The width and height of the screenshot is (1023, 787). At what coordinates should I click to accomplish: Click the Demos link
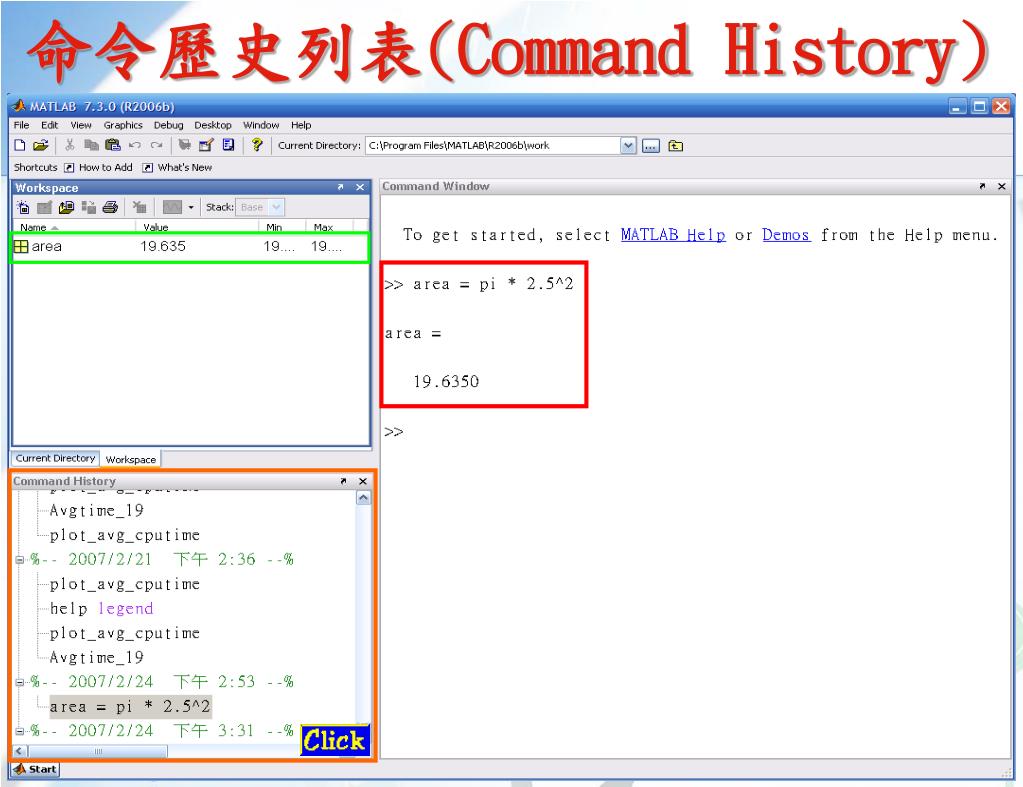786,235
